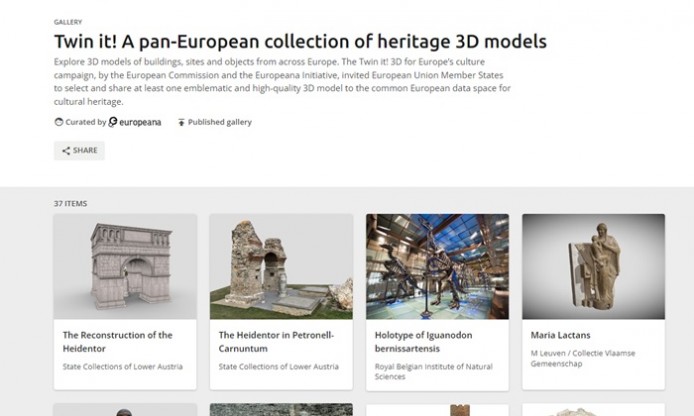Click 'Royal Belgian Institute of Natural Sciences' text
Image resolution: width=694 pixels, height=416 pixels.
tap(434, 372)
